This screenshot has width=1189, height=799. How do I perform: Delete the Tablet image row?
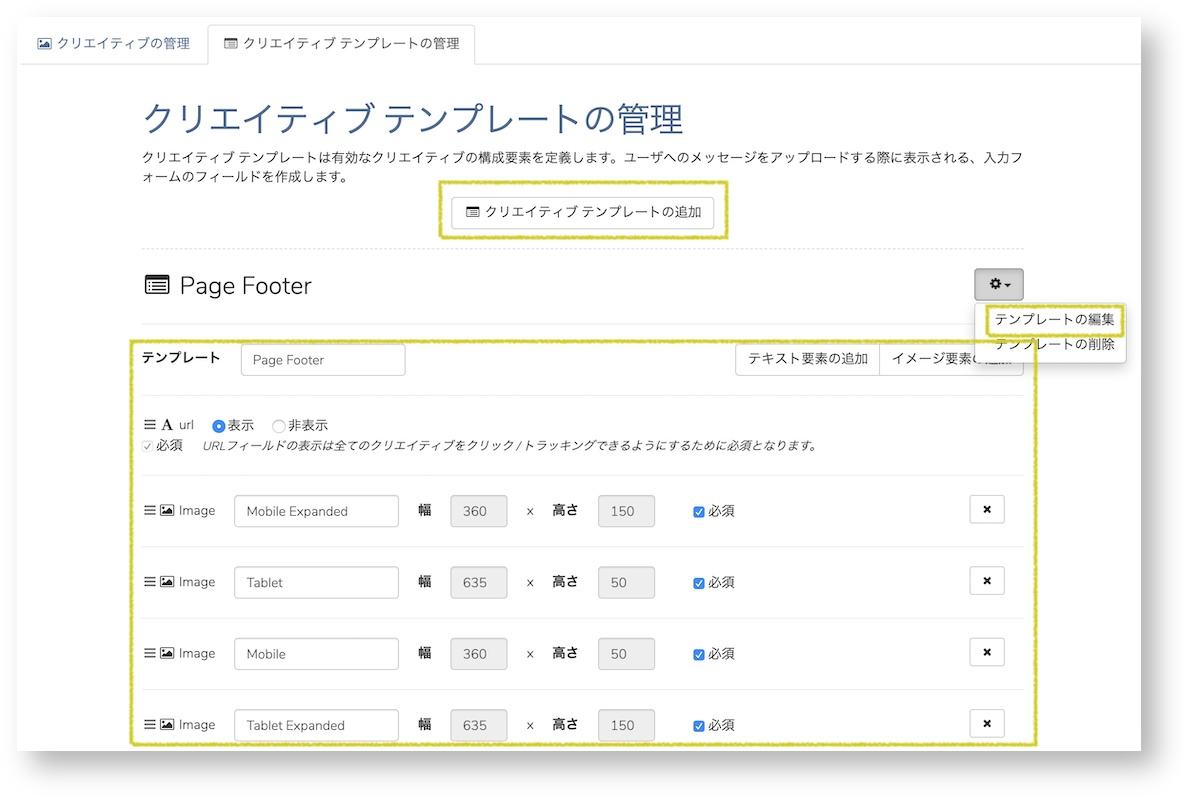coord(987,581)
